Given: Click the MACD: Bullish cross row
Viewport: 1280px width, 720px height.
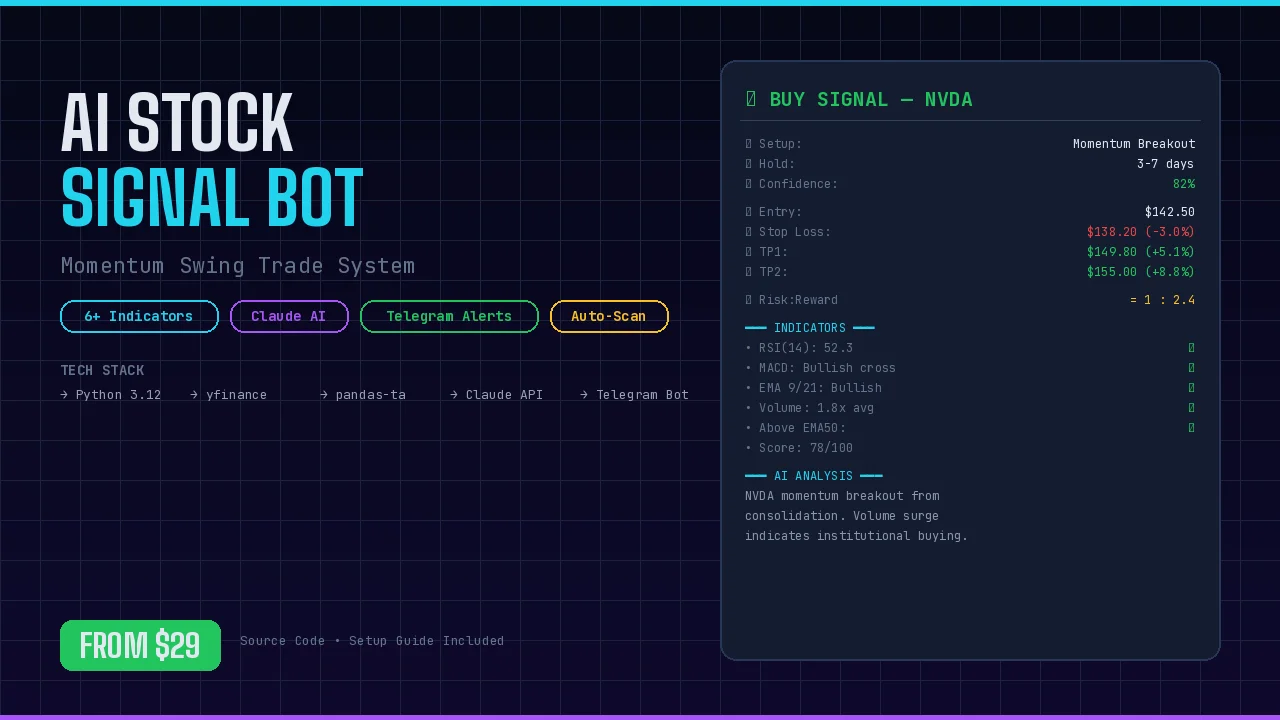Looking at the screenshot, I should click(970, 368).
